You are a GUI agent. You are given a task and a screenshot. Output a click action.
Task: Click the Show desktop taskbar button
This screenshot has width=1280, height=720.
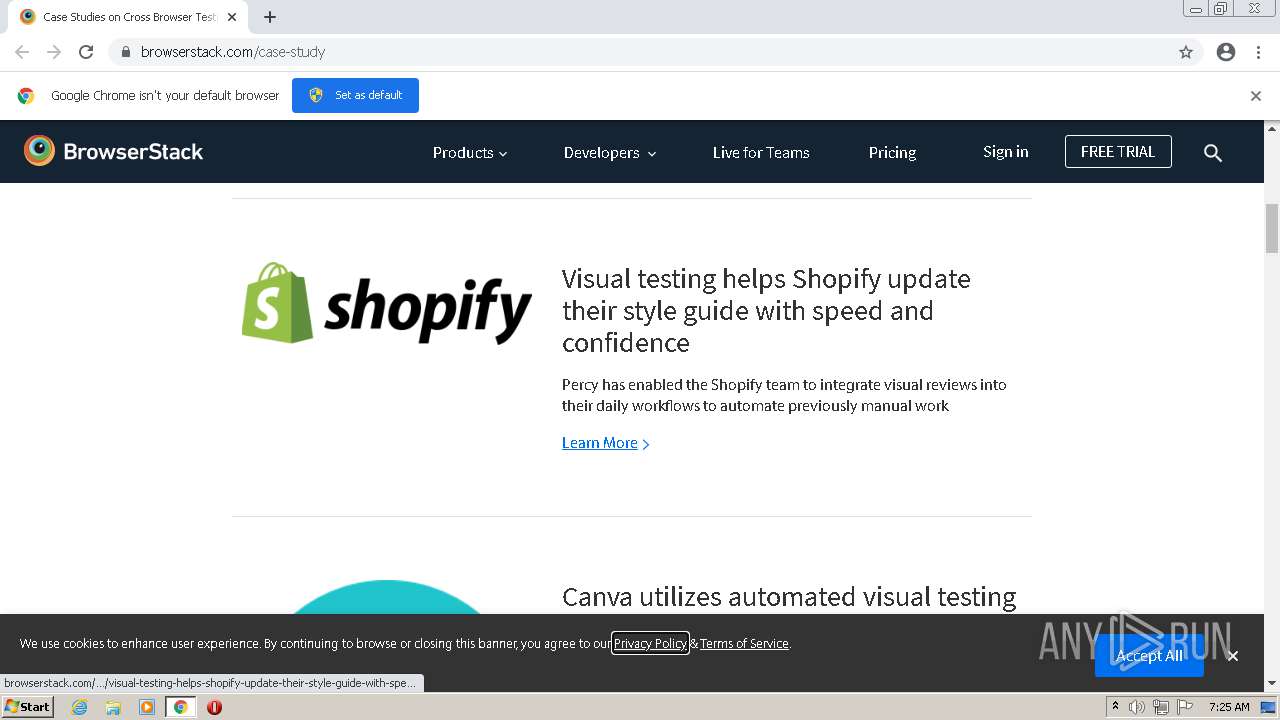tap(1269, 707)
